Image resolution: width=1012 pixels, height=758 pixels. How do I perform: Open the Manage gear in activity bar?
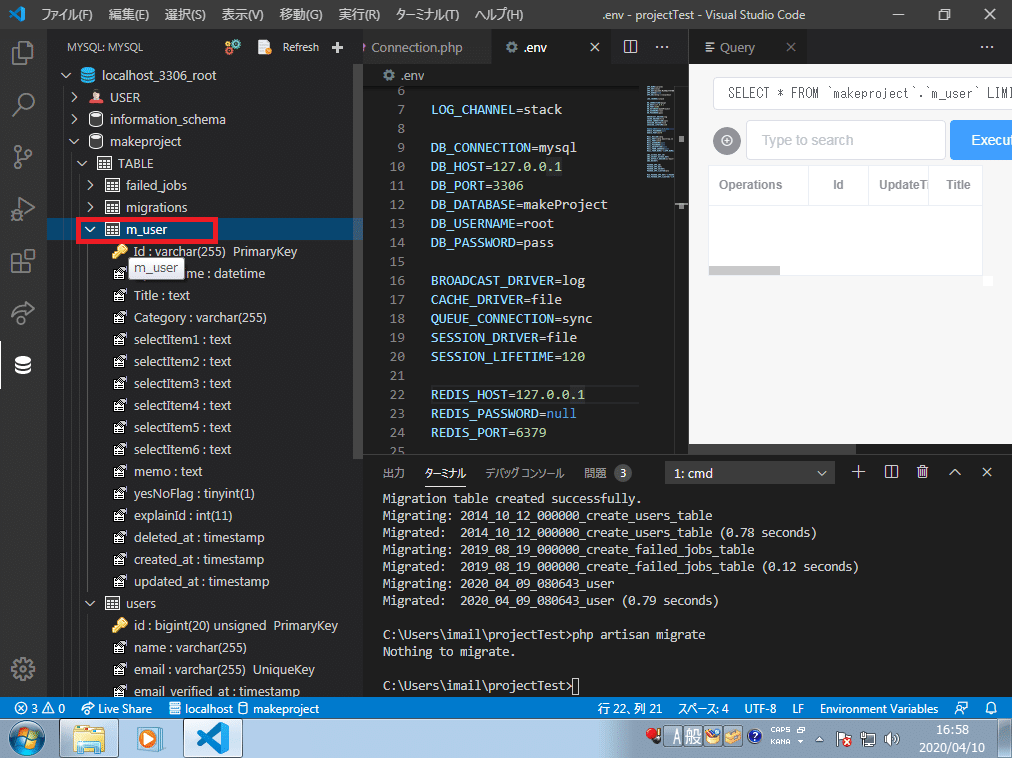(23, 669)
